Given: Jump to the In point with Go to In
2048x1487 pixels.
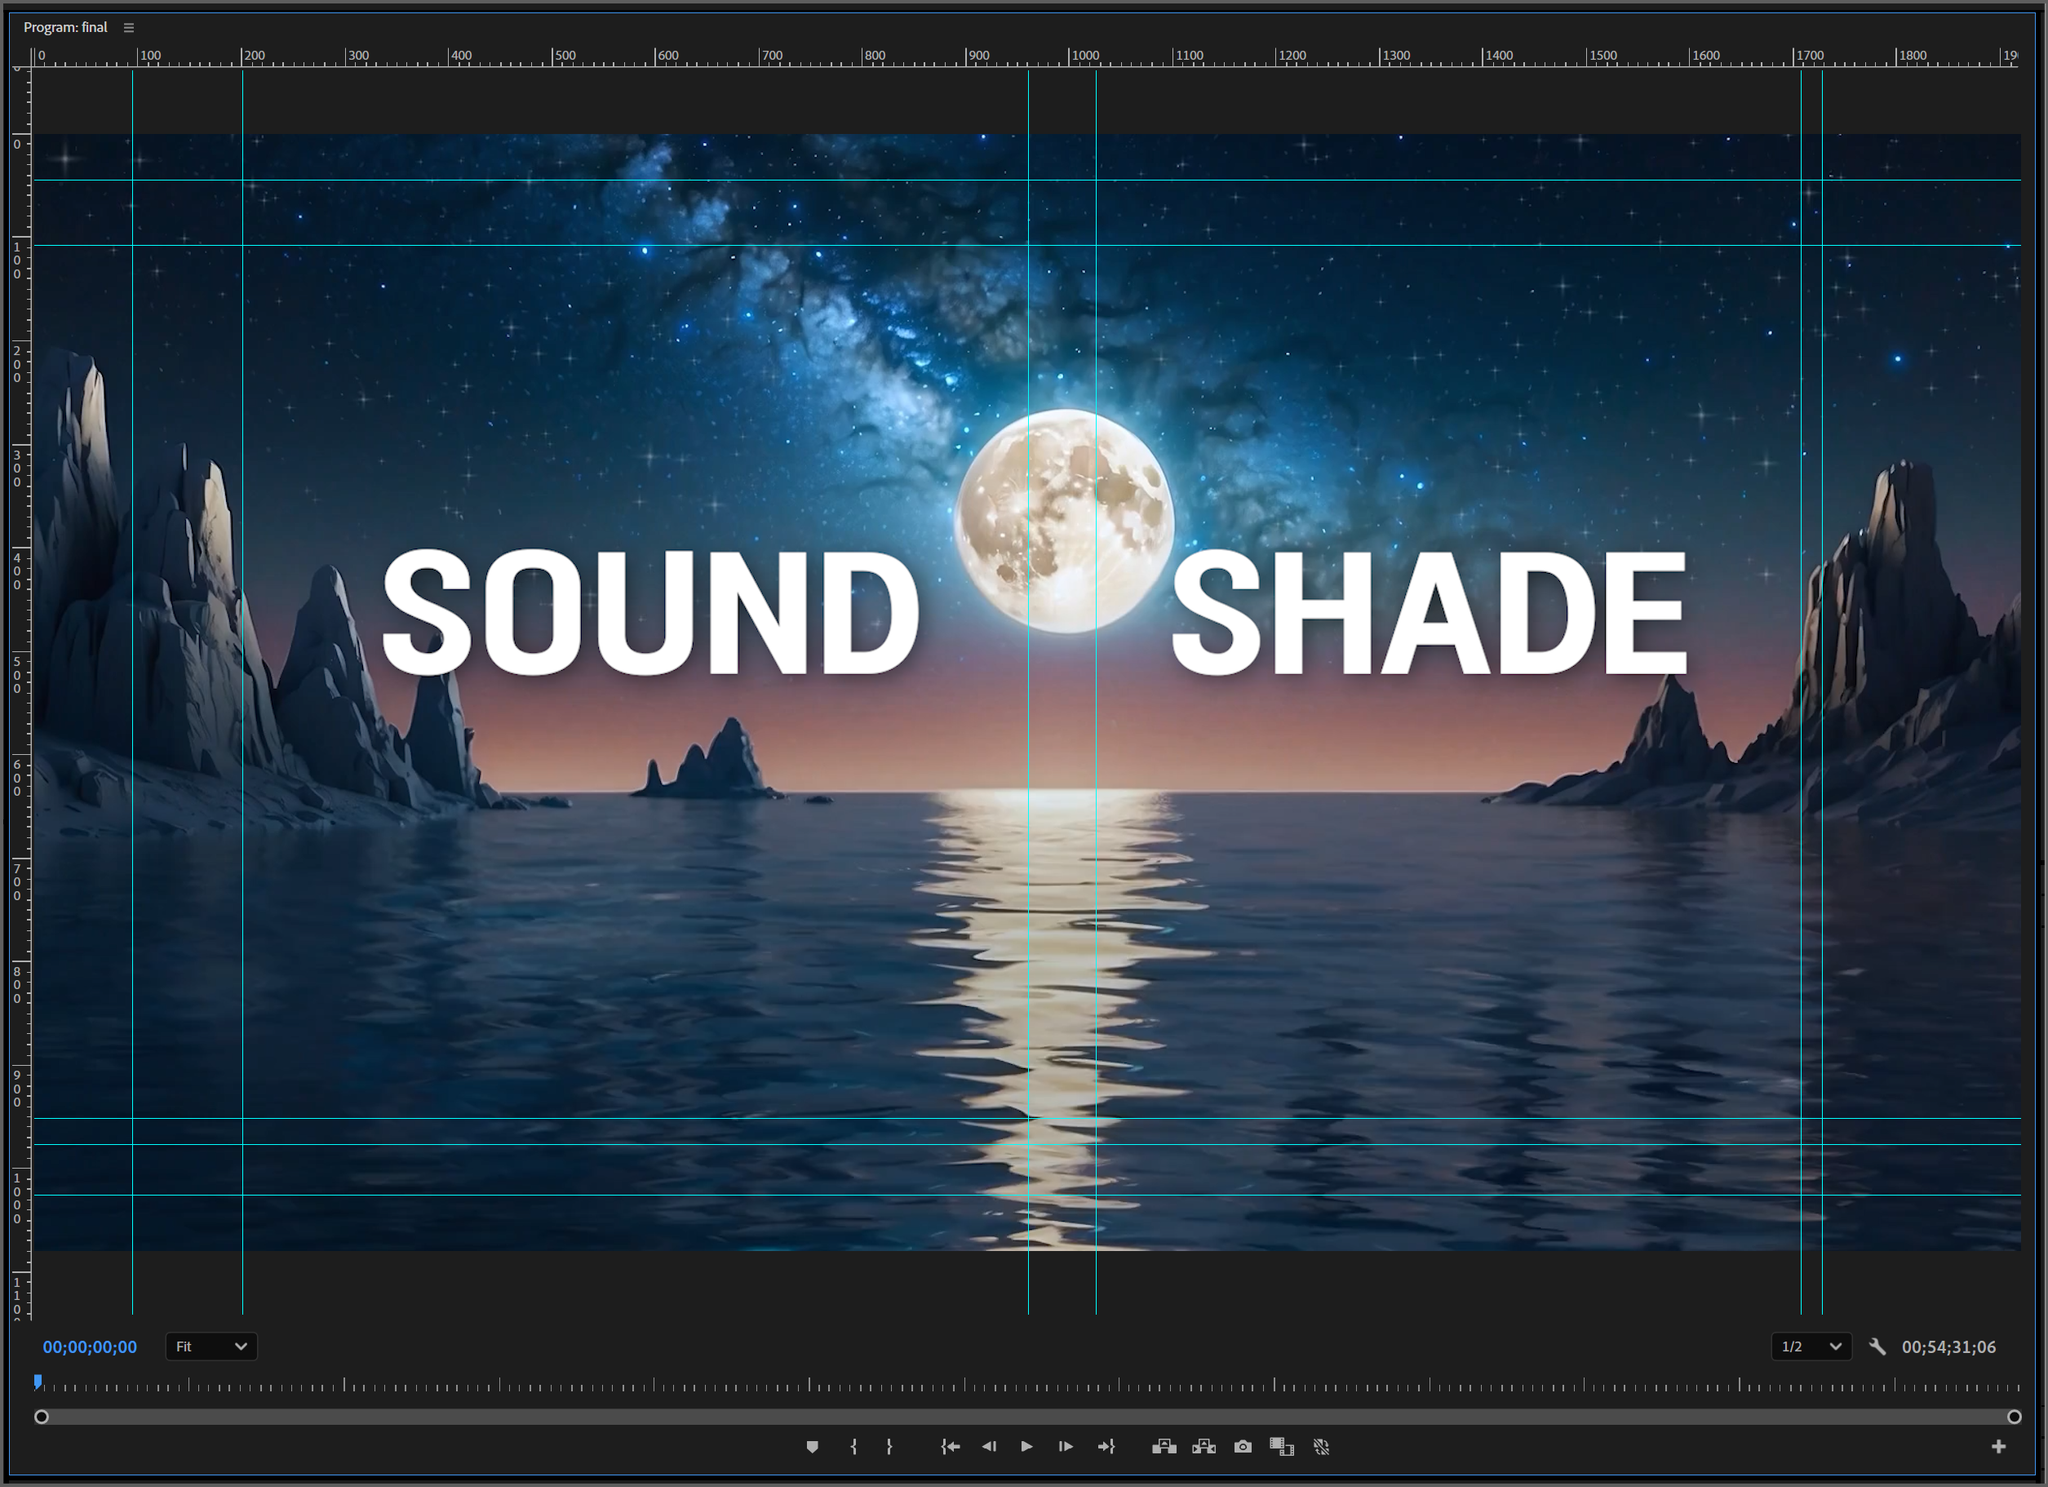Looking at the screenshot, I should tap(950, 1446).
